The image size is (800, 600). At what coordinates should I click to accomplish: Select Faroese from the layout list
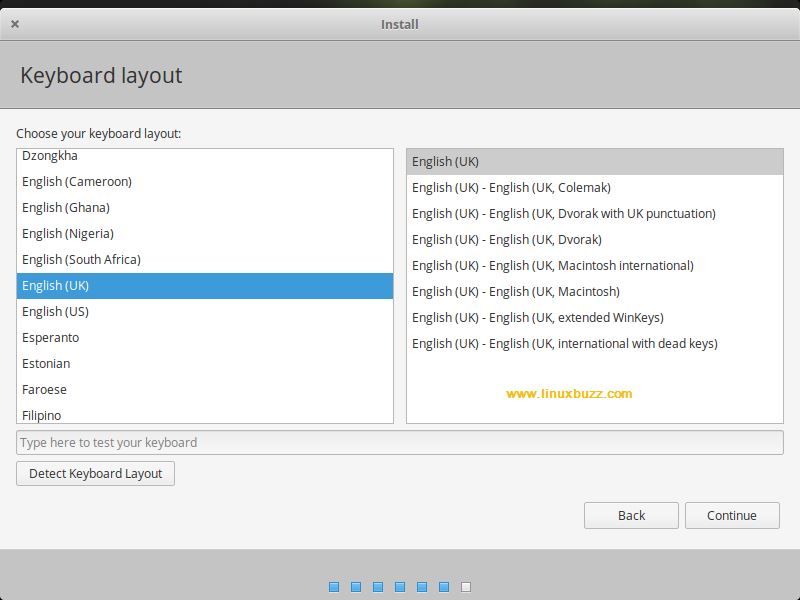pyautogui.click(x=205, y=390)
